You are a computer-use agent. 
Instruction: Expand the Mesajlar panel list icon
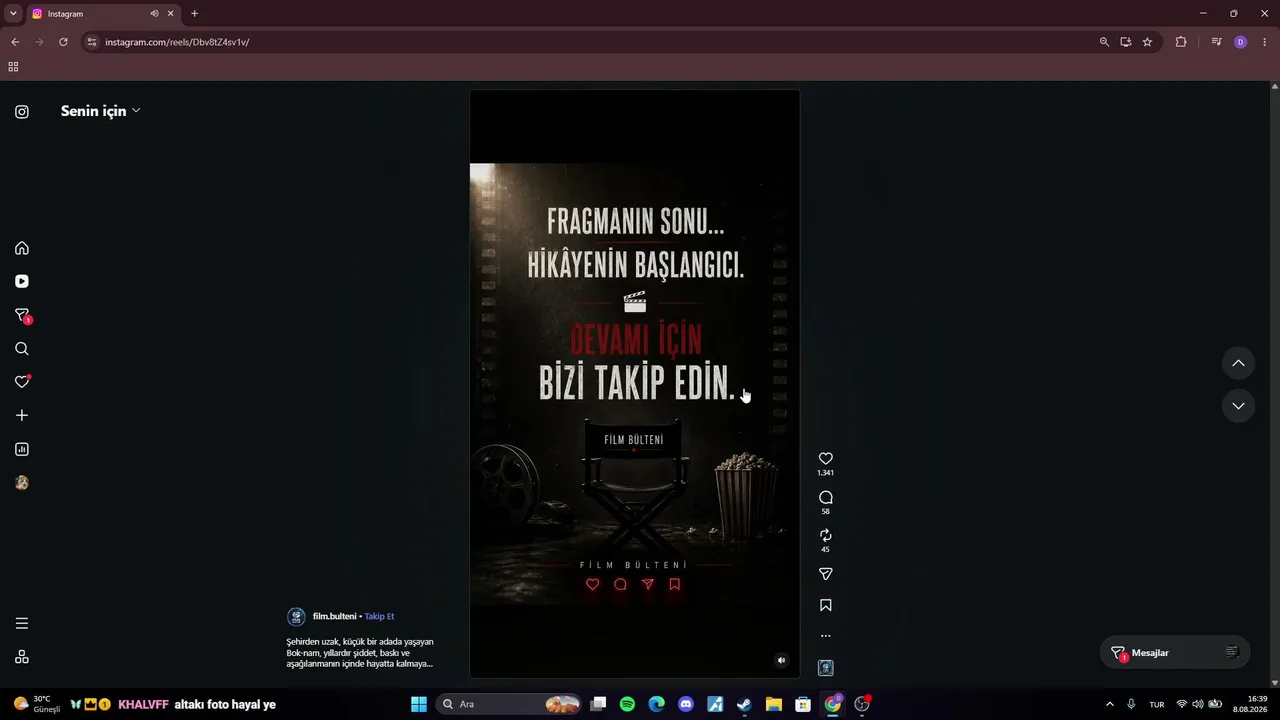1232,653
